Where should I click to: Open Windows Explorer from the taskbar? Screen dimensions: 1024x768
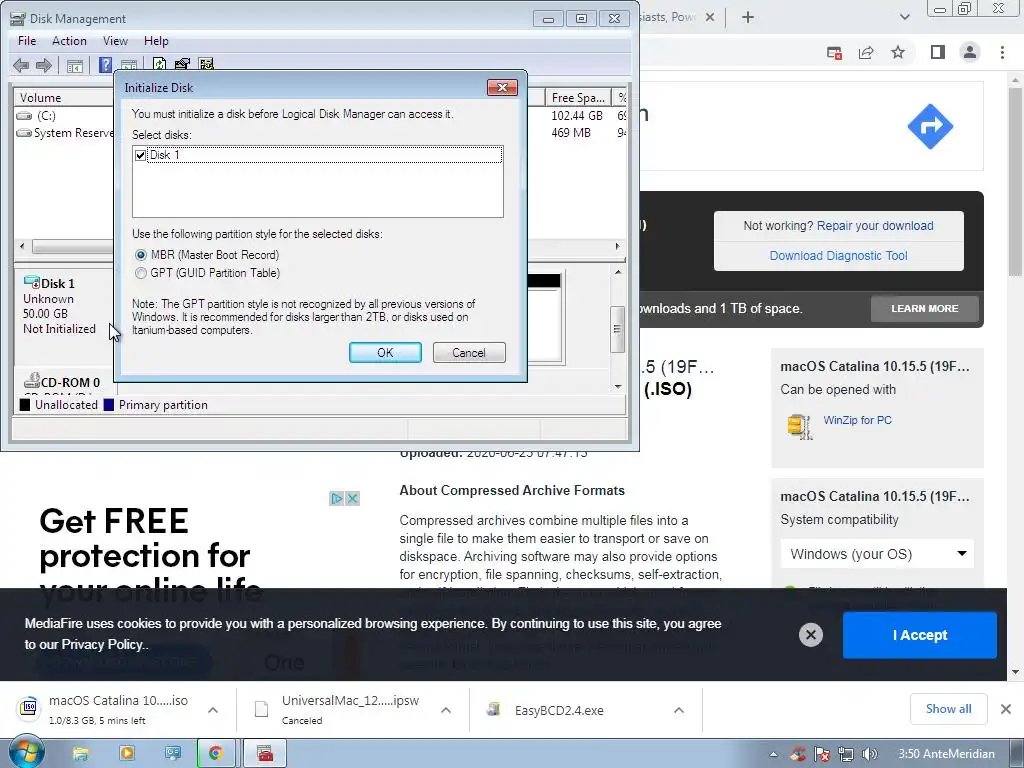80,754
